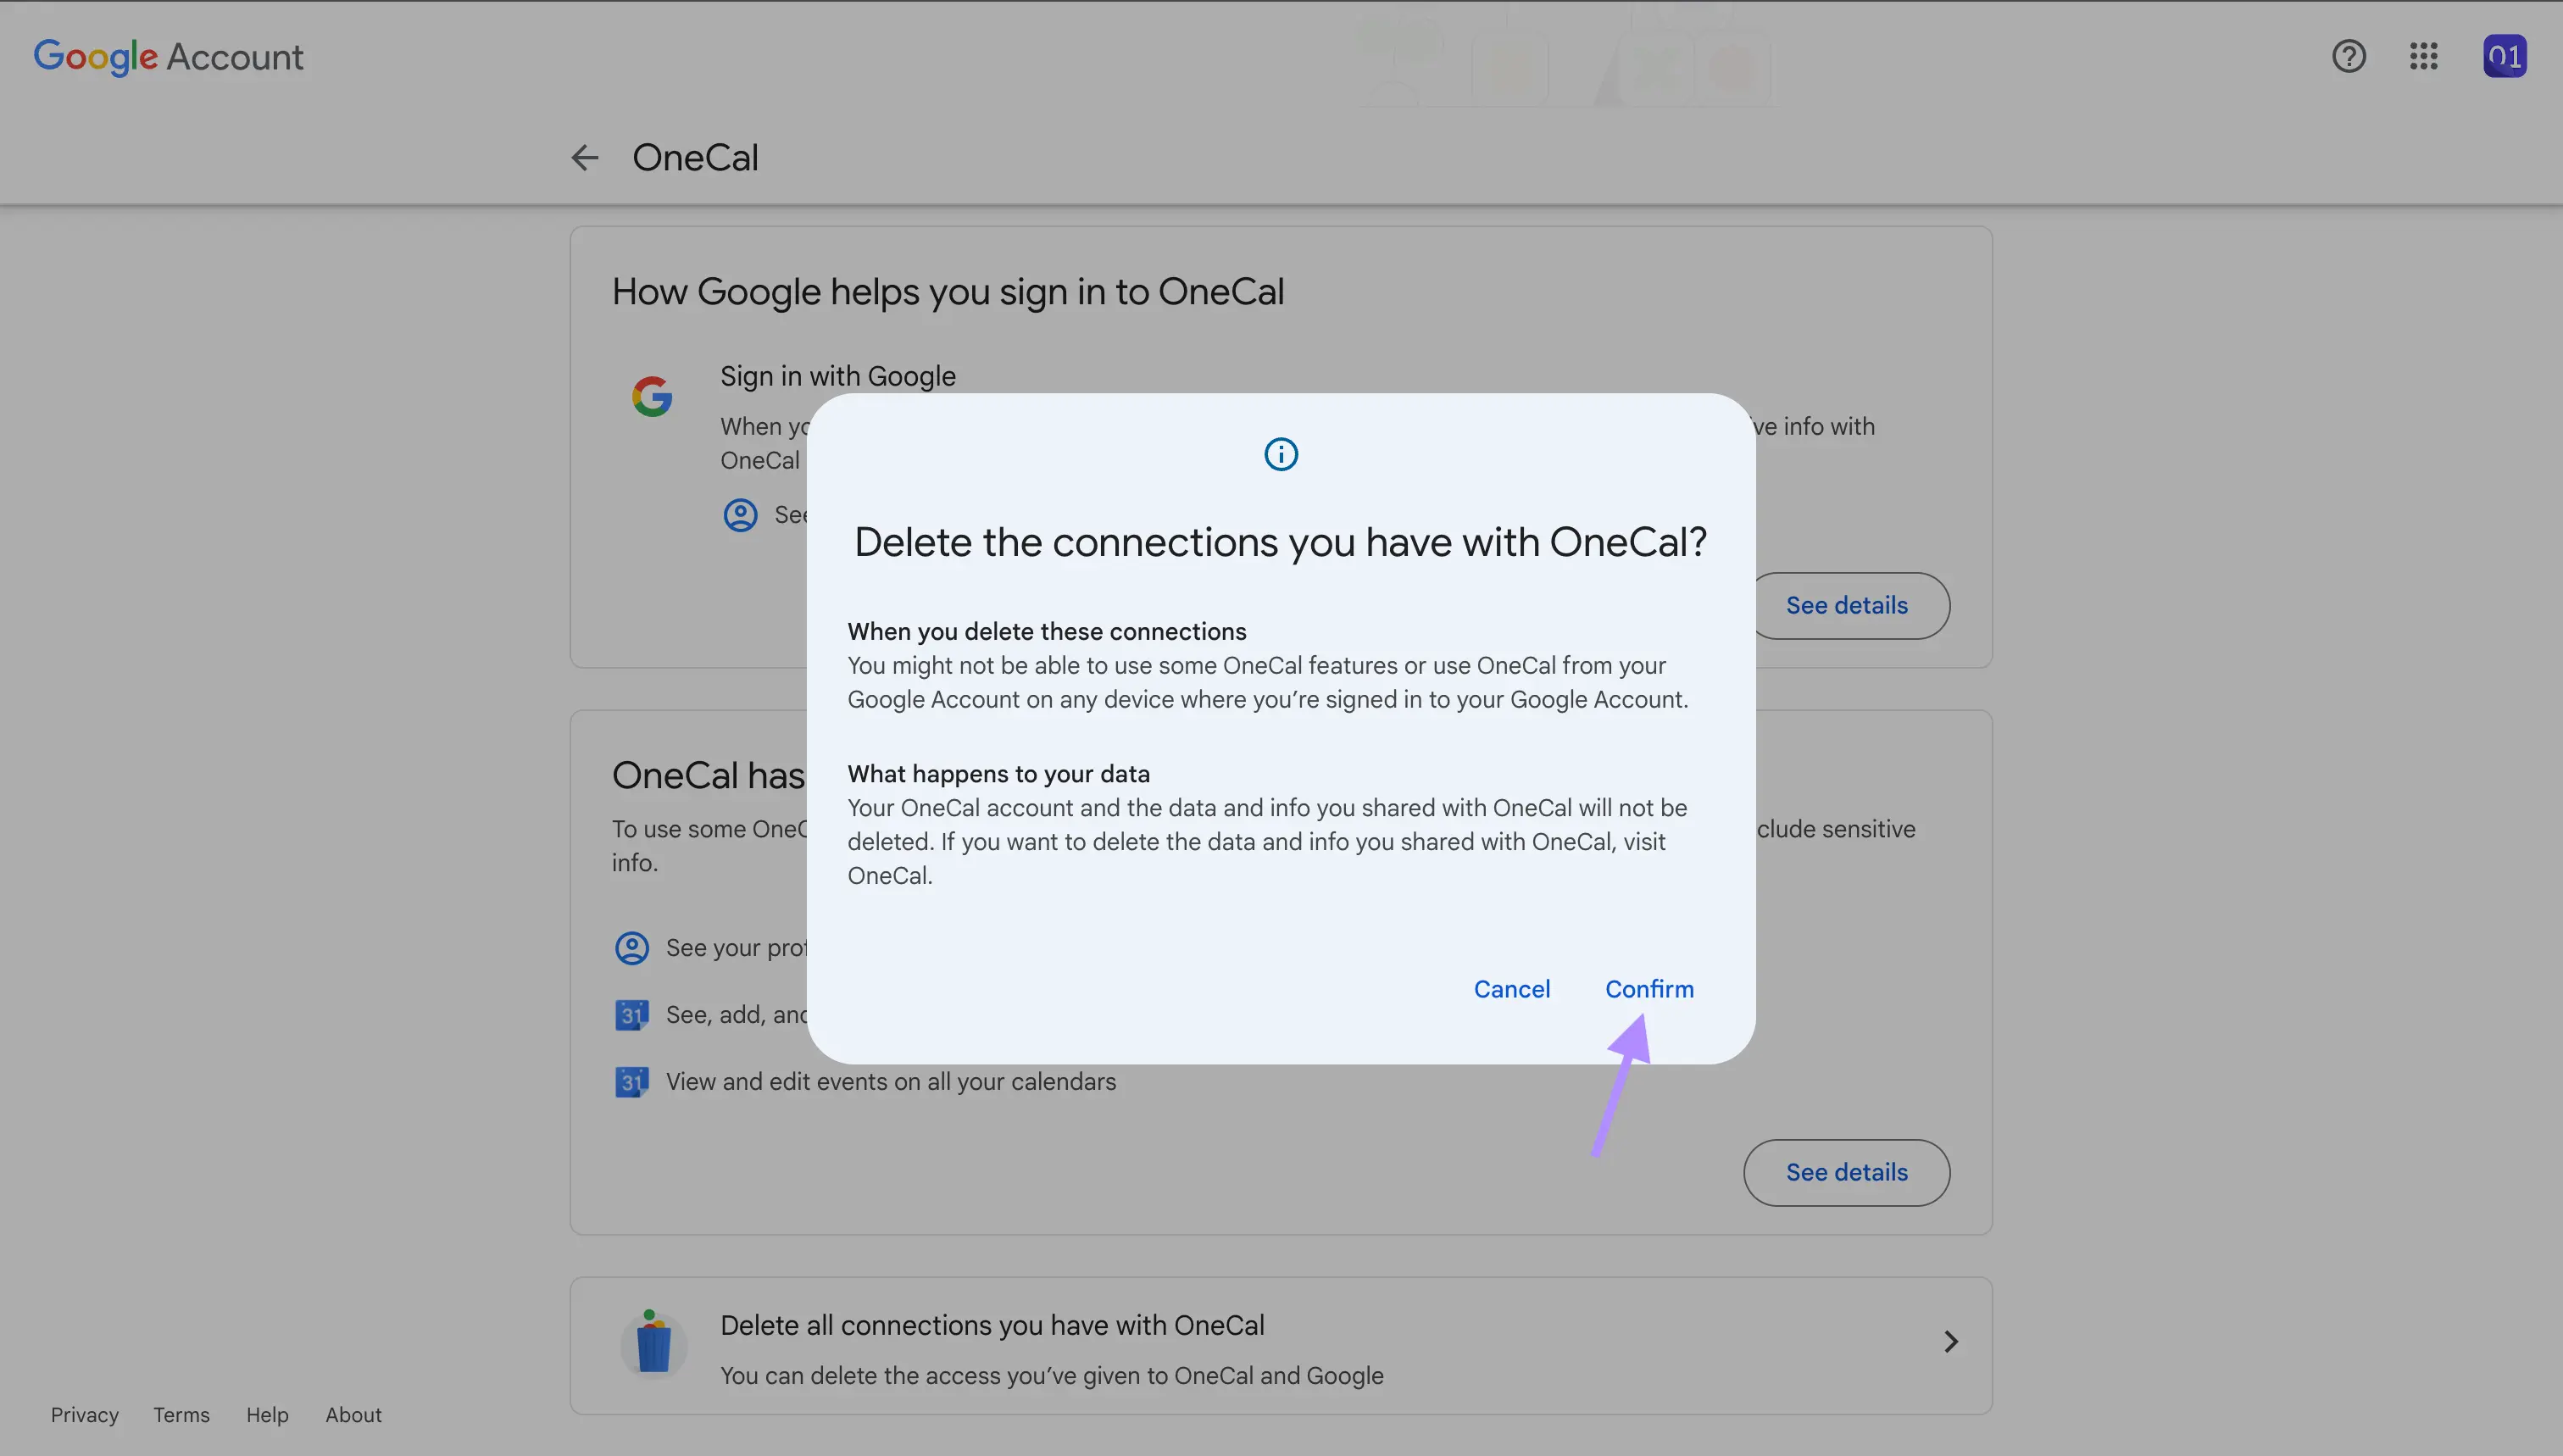Viewport: 2563px width, 1456px height.
Task: Click the calendar icon next to View and edit events
Action: pos(632,1081)
